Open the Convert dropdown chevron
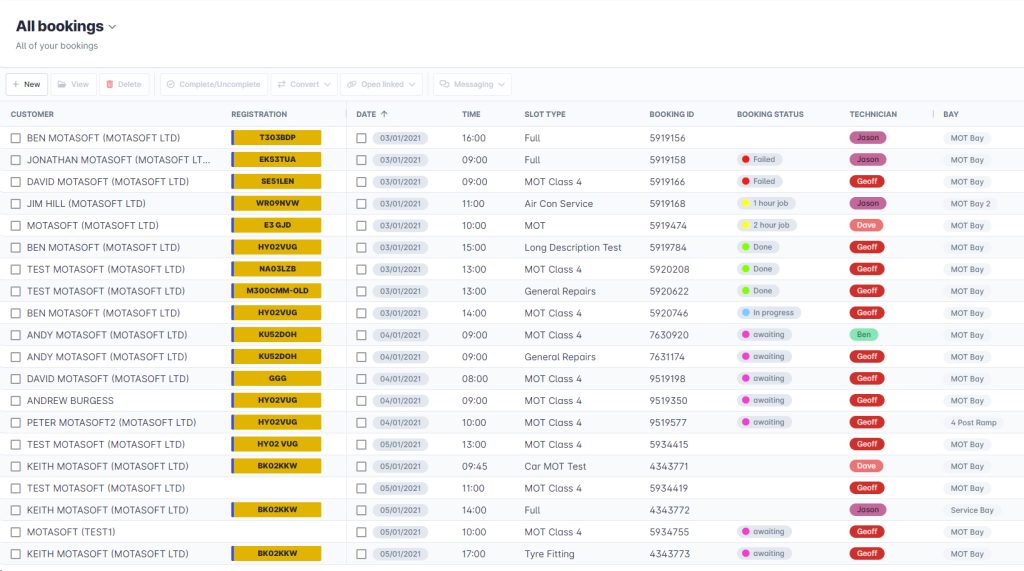This screenshot has width=1024, height=571. pyautogui.click(x=327, y=85)
